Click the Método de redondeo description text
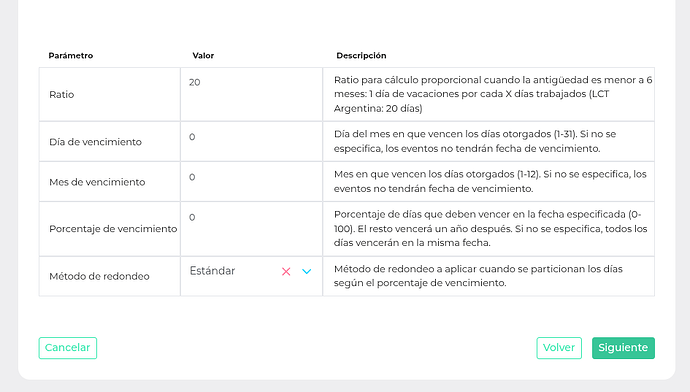Viewport: 690px width, 392px height. pos(478,276)
